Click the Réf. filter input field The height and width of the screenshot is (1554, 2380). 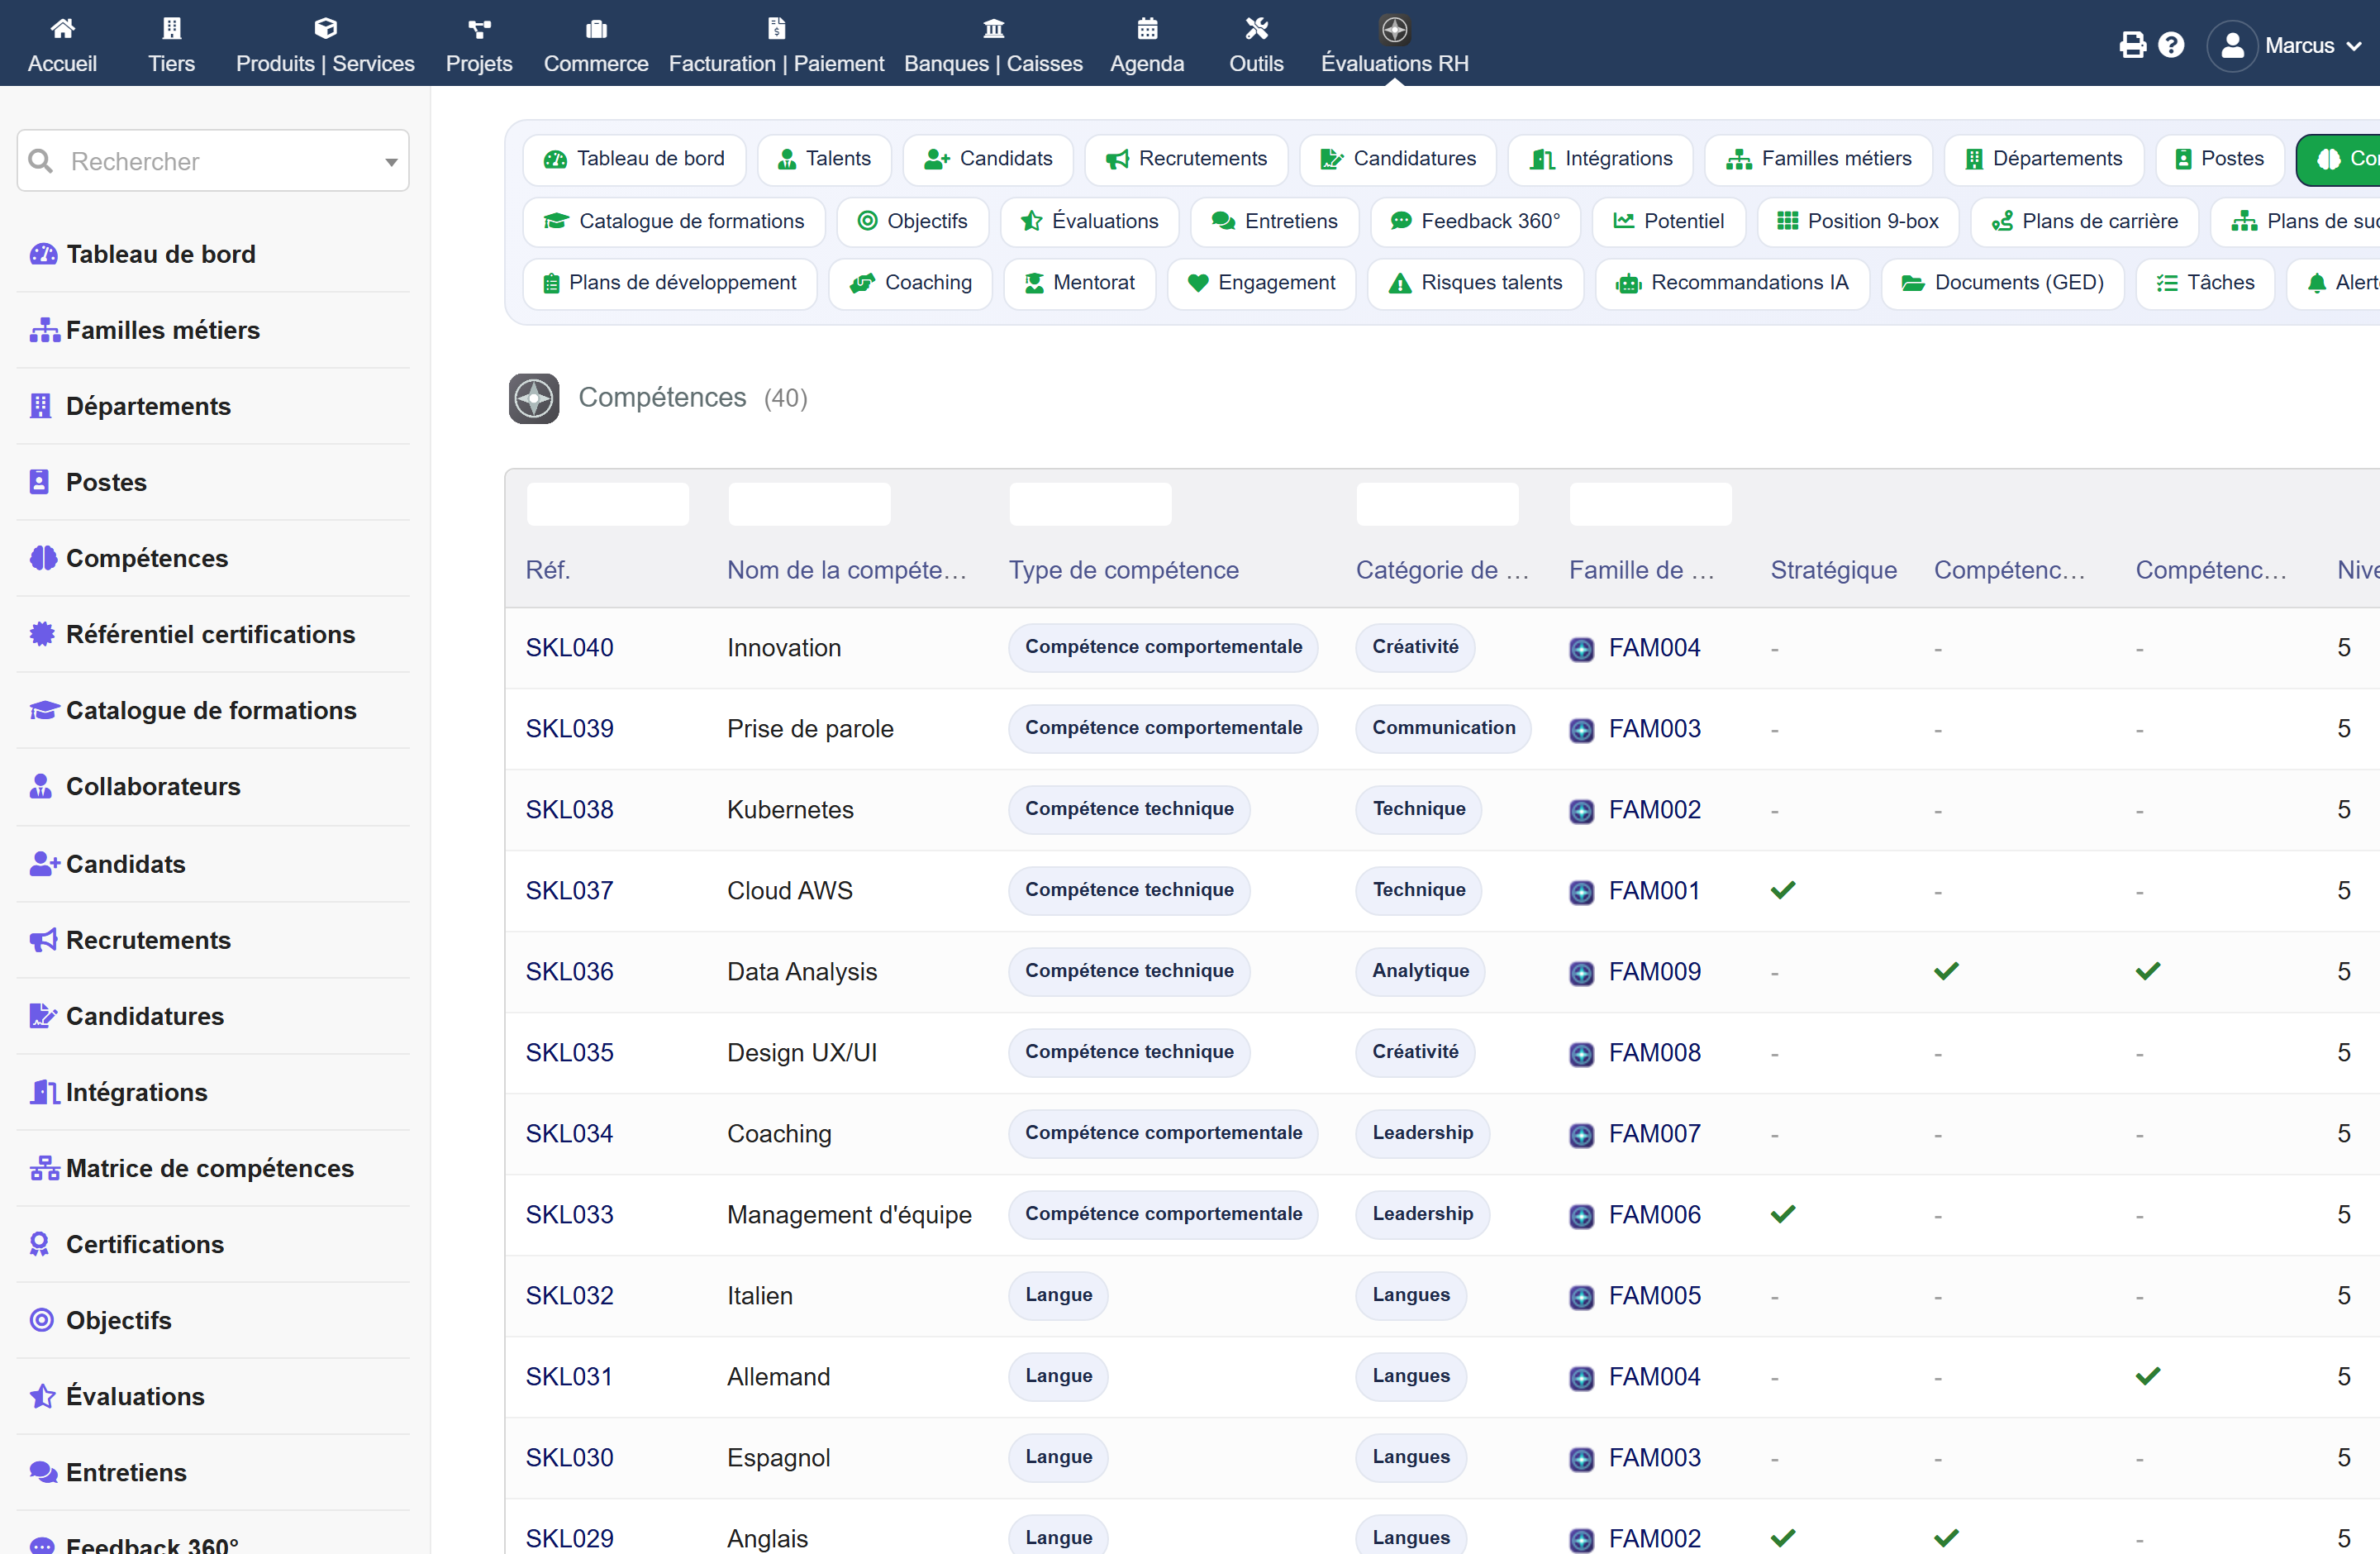pos(608,504)
